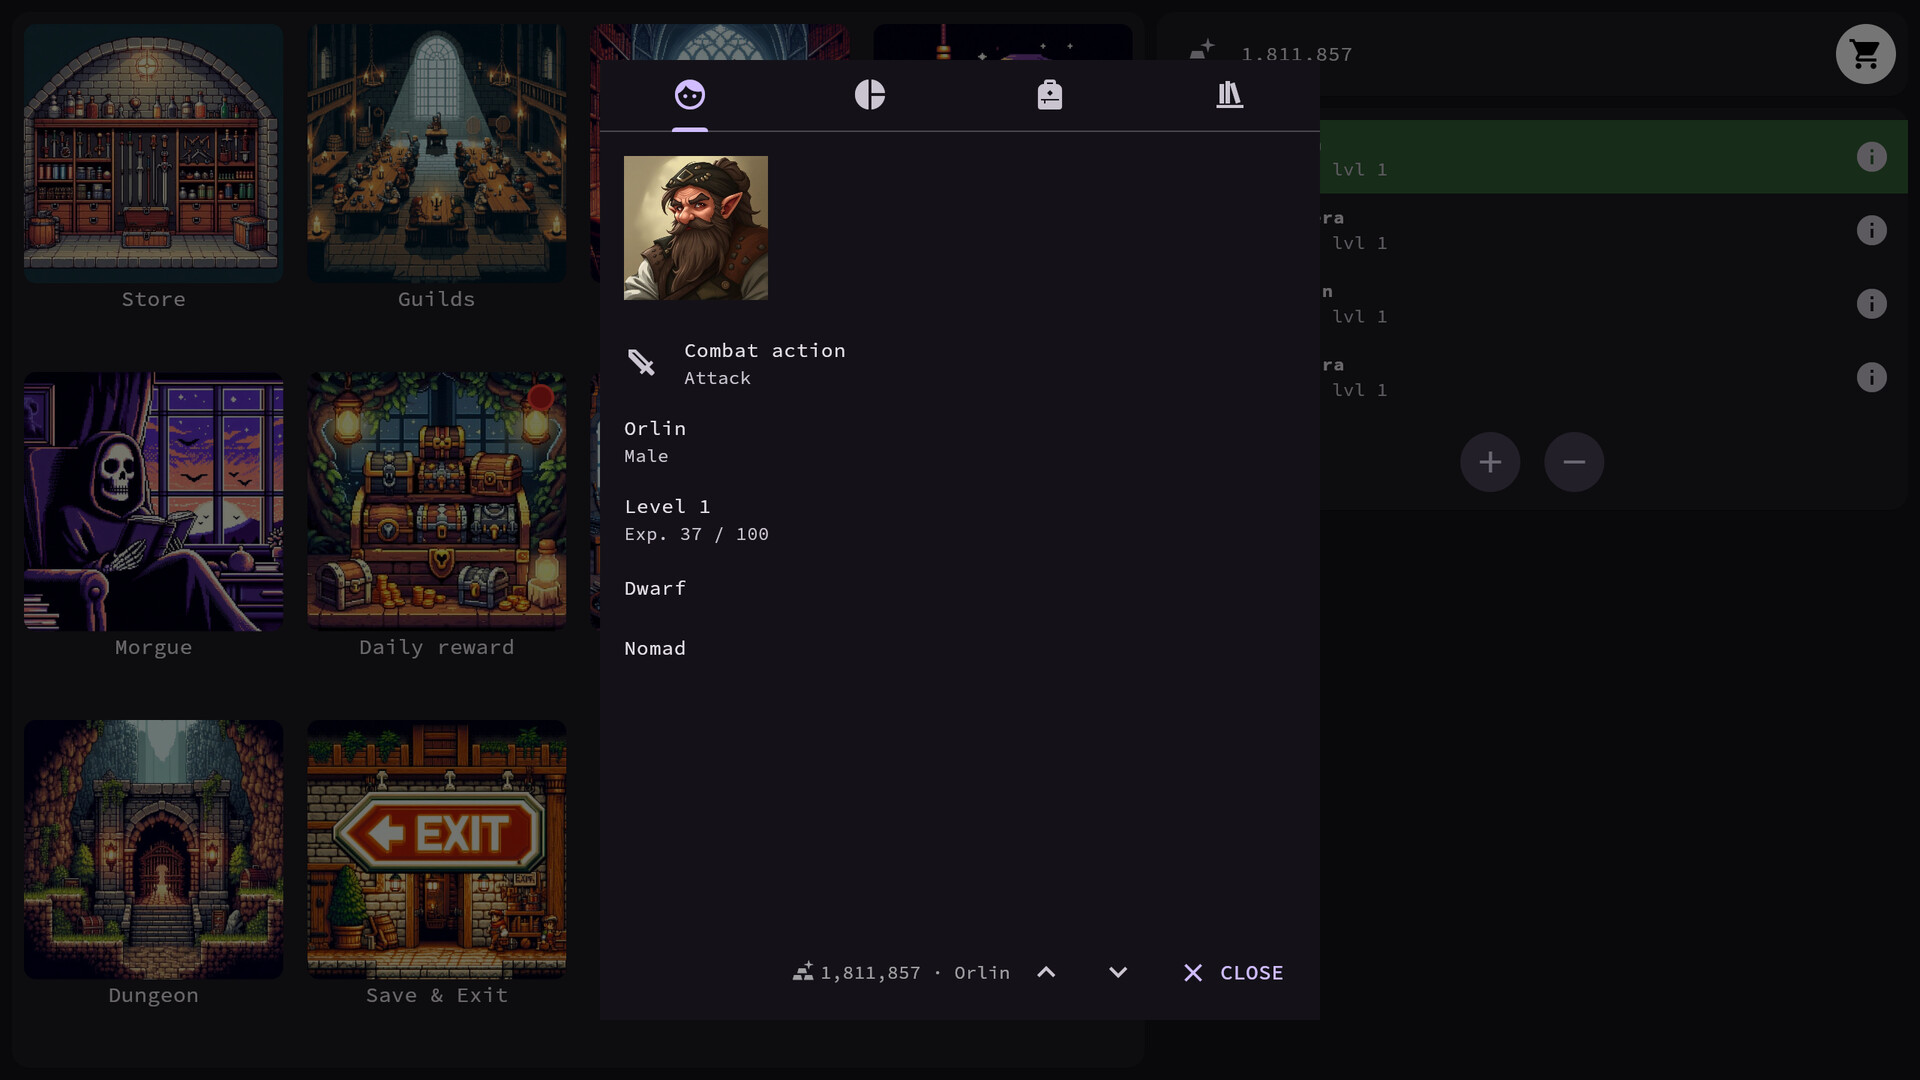Click Save & Exit

[x=436, y=849]
